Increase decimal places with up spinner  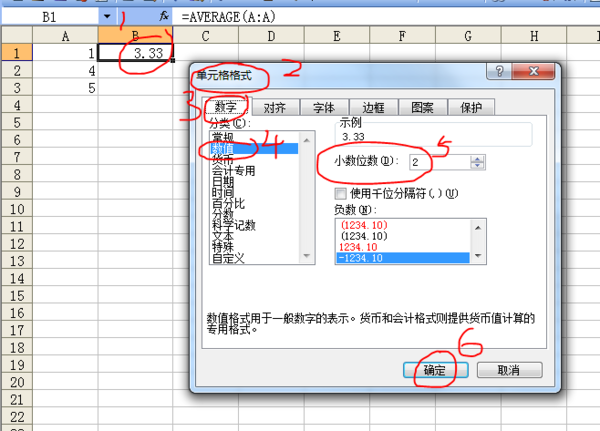tap(477, 158)
